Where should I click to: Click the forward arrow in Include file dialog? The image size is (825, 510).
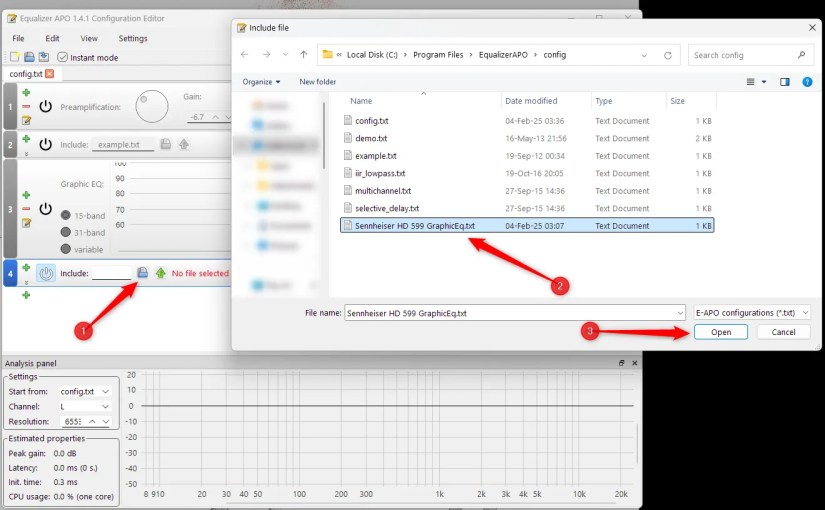[x=266, y=55]
